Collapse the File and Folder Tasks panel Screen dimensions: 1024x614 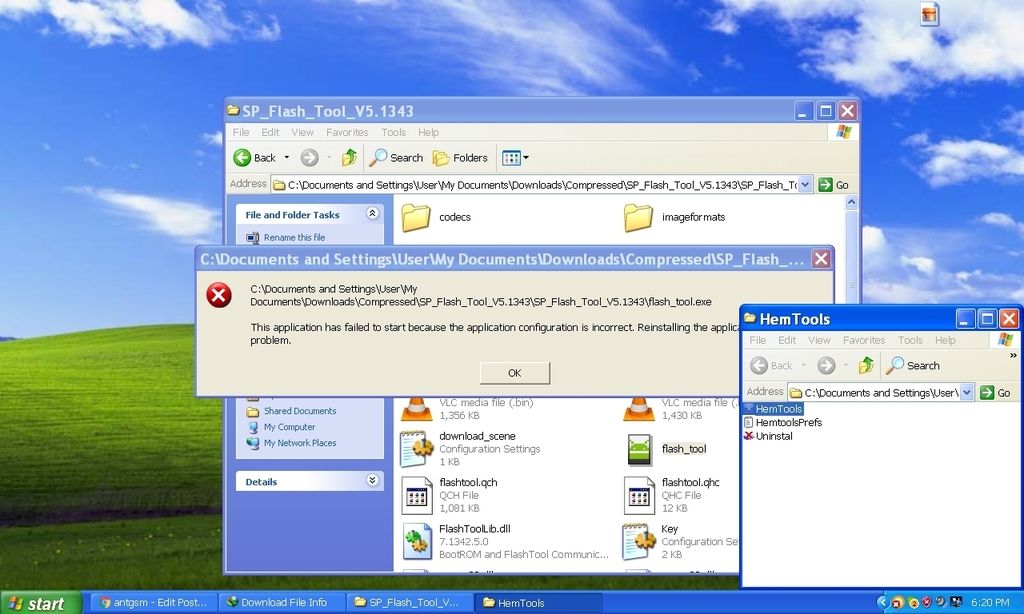(x=372, y=214)
